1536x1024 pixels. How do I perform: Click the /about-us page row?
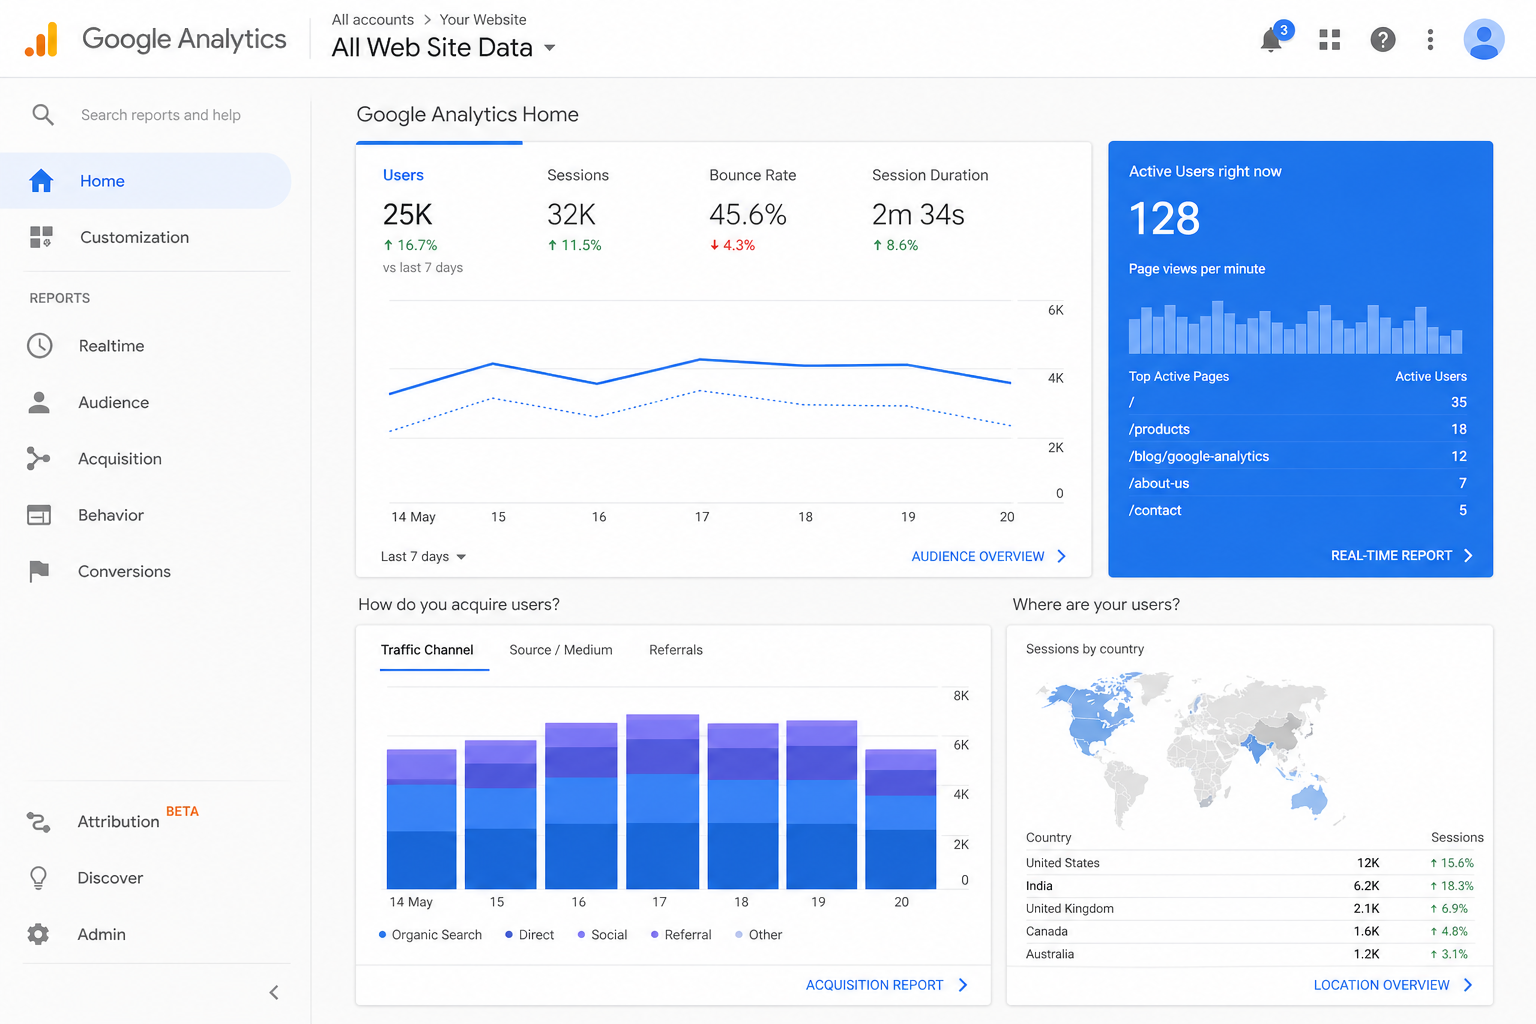point(1298,483)
